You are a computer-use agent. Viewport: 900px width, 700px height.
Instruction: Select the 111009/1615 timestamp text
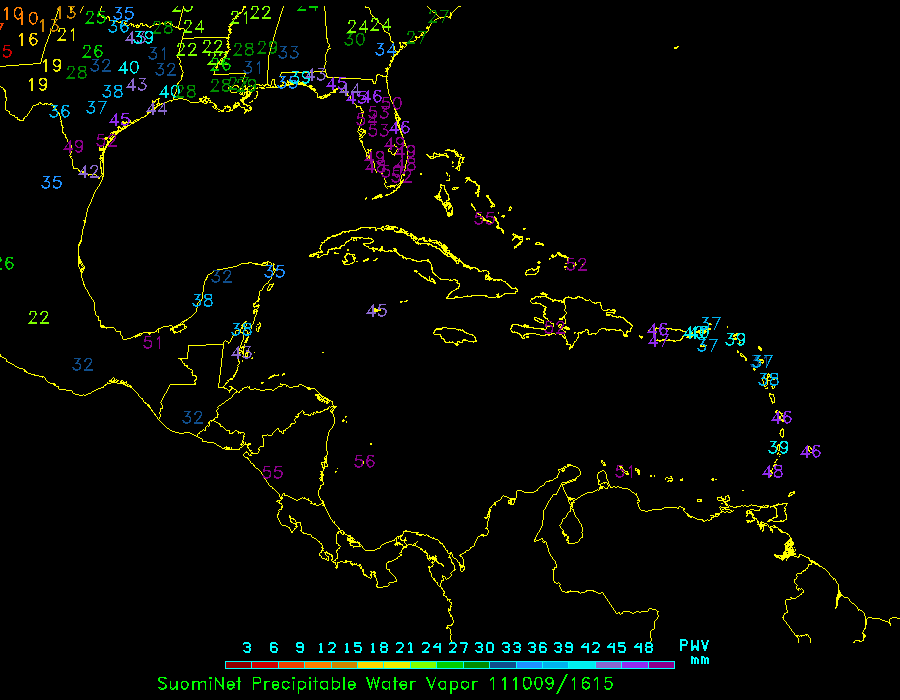tap(551, 684)
